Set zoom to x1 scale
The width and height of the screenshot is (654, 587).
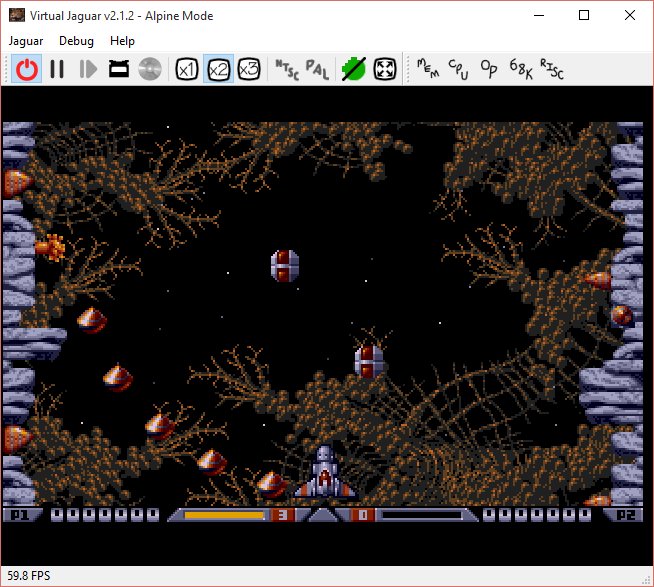tap(187, 69)
